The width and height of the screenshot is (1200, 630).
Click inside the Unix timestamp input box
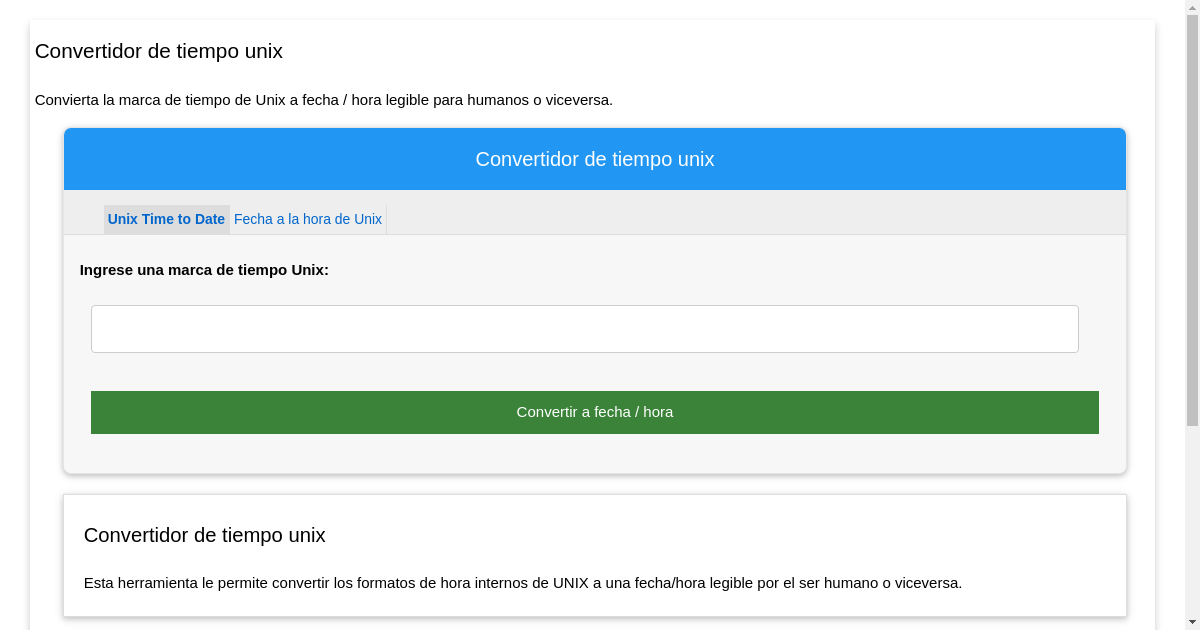tap(584, 328)
